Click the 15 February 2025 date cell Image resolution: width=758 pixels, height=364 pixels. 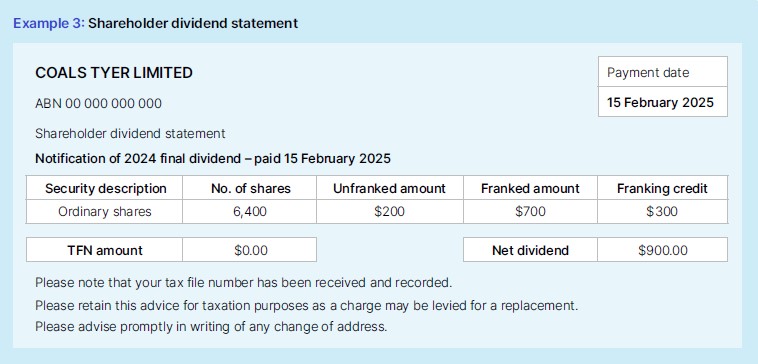click(663, 102)
